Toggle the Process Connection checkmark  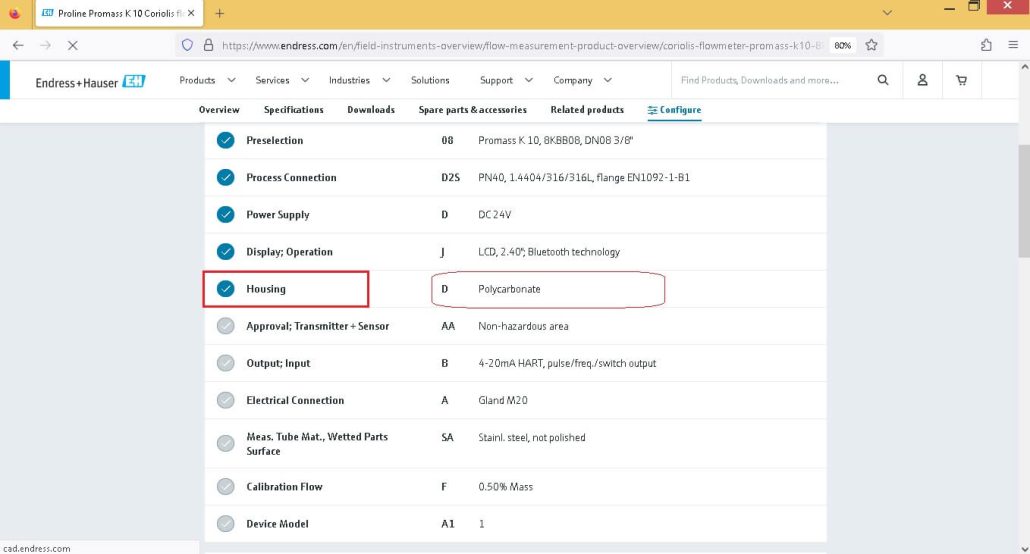[225, 177]
